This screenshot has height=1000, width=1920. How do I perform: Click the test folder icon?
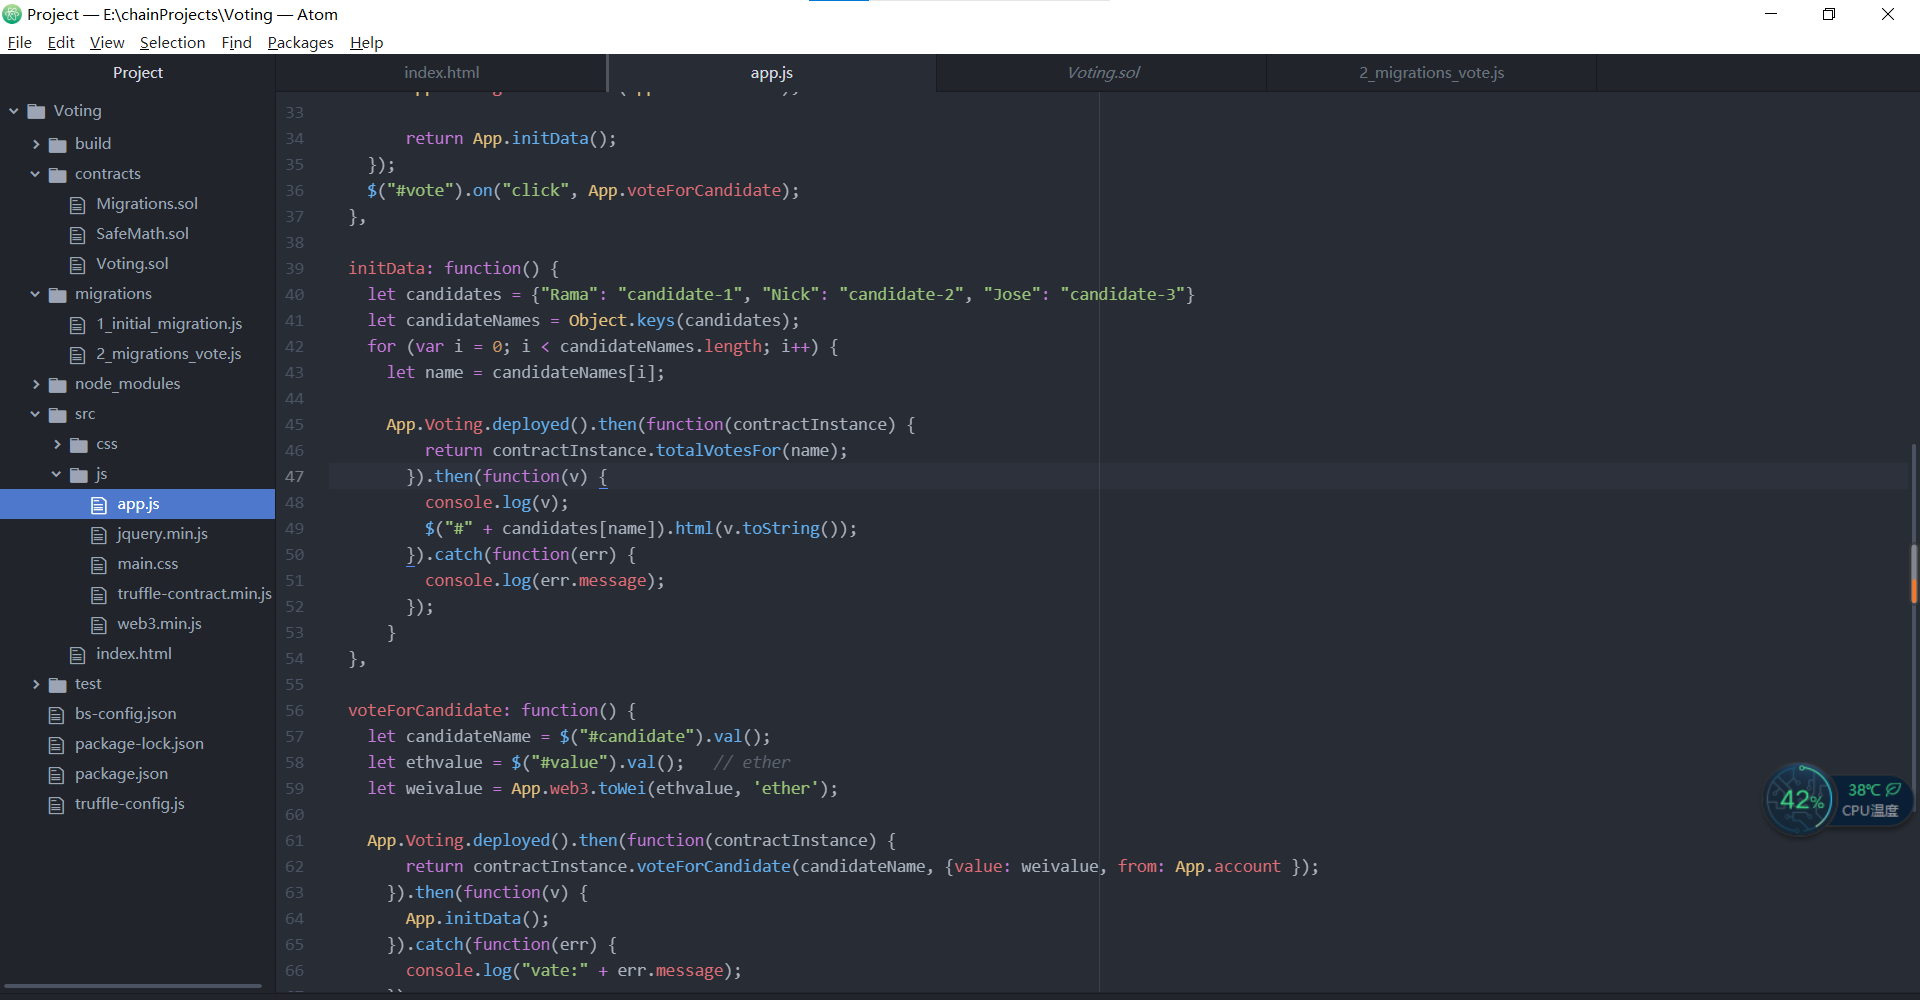(x=58, y=684)
